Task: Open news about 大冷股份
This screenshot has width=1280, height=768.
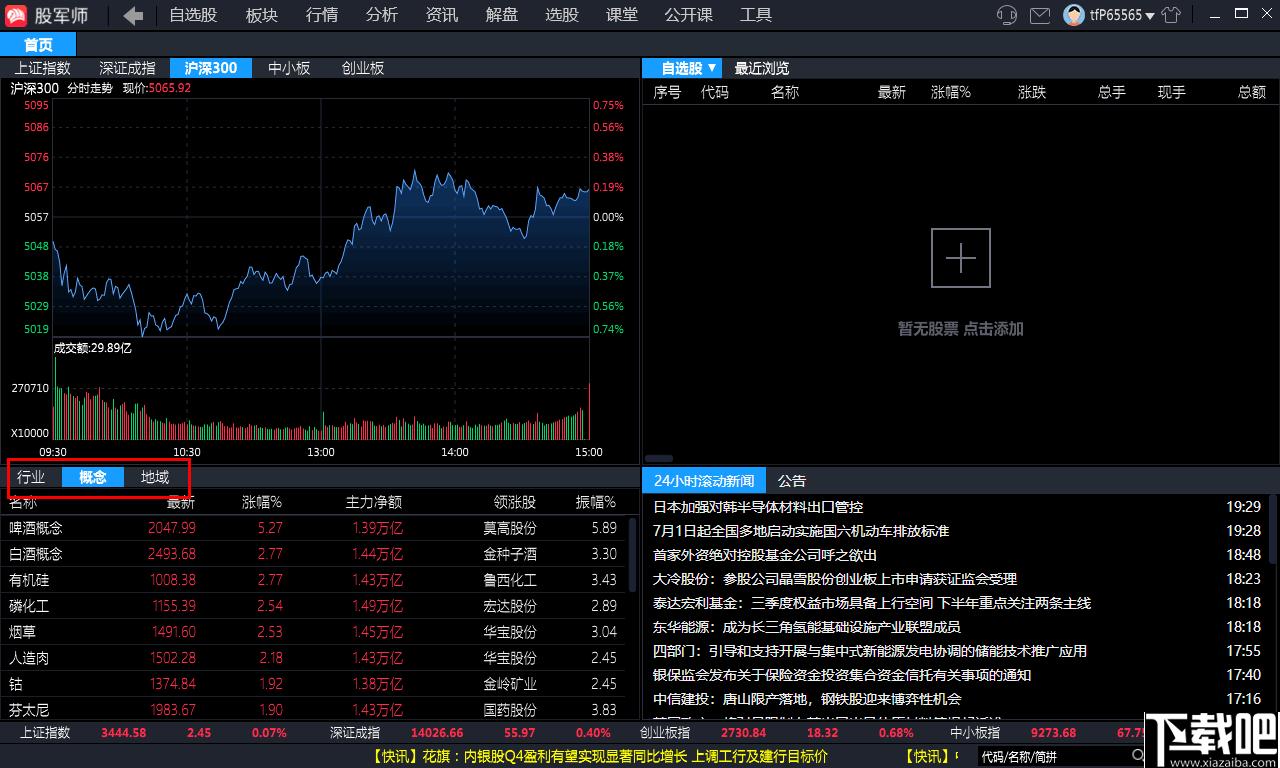Action: click(834, 579)
